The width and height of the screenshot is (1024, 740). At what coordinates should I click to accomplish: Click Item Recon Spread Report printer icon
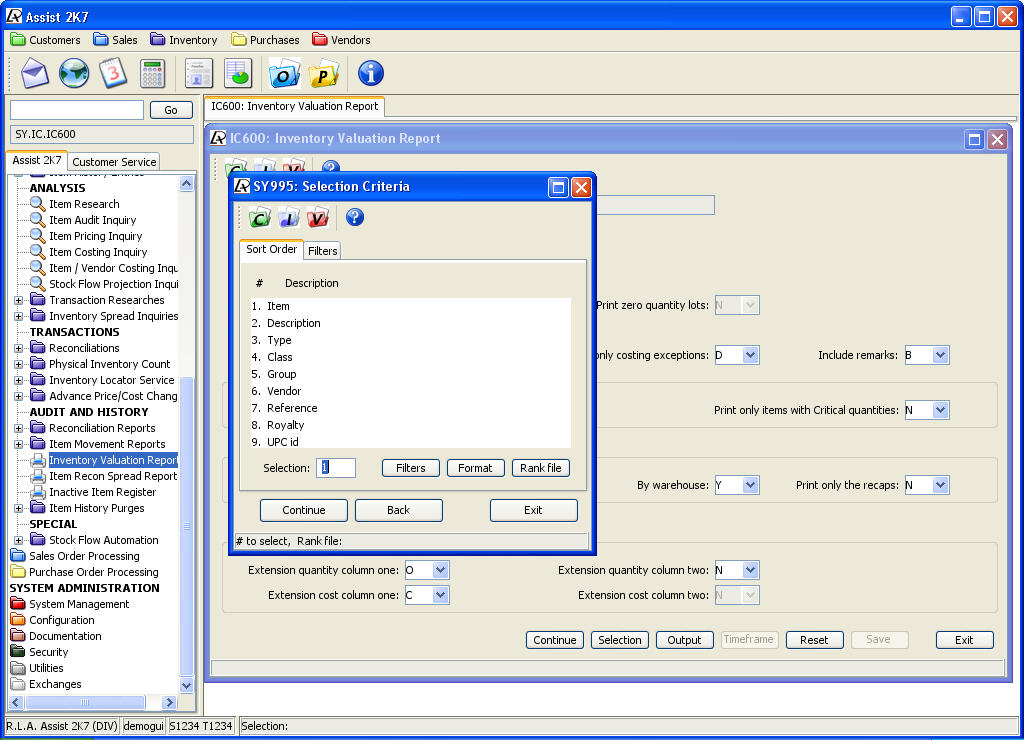(38, 476)
